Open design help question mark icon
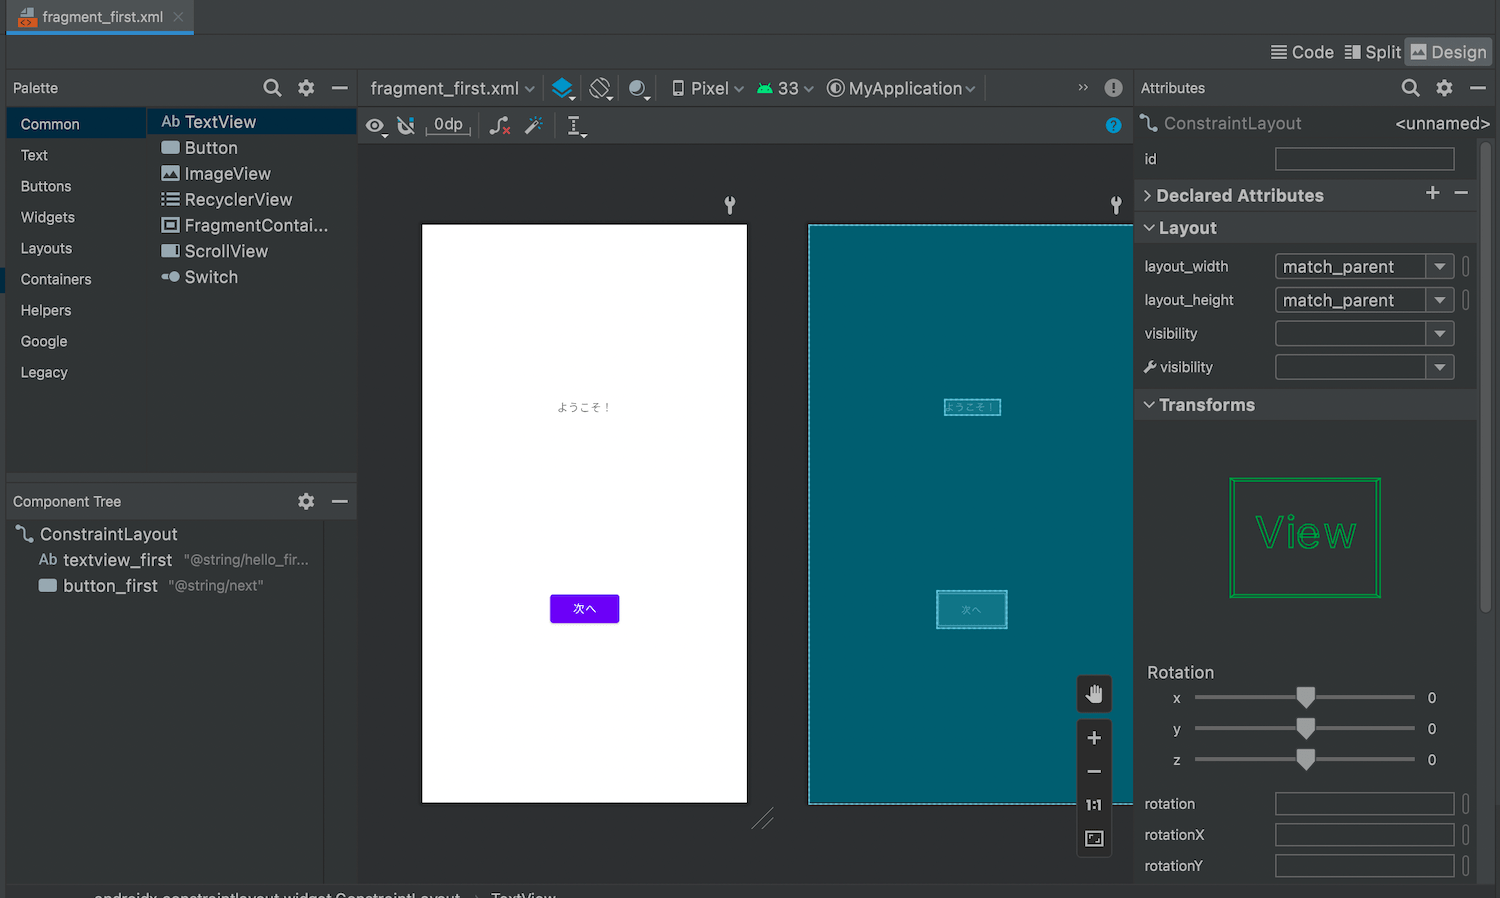The height and width of the screenshot is (898, 1500). pos(1113,125)
